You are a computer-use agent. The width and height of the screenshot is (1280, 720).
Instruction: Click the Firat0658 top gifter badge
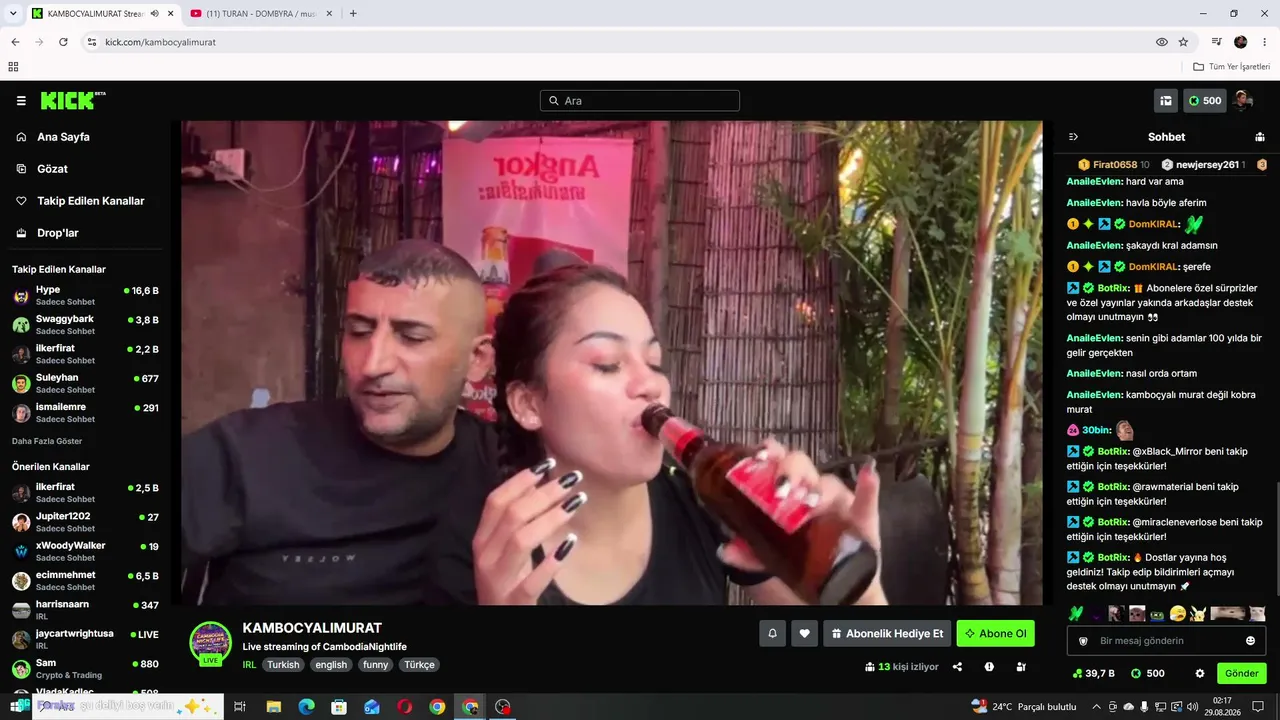tap(1113, 165)
